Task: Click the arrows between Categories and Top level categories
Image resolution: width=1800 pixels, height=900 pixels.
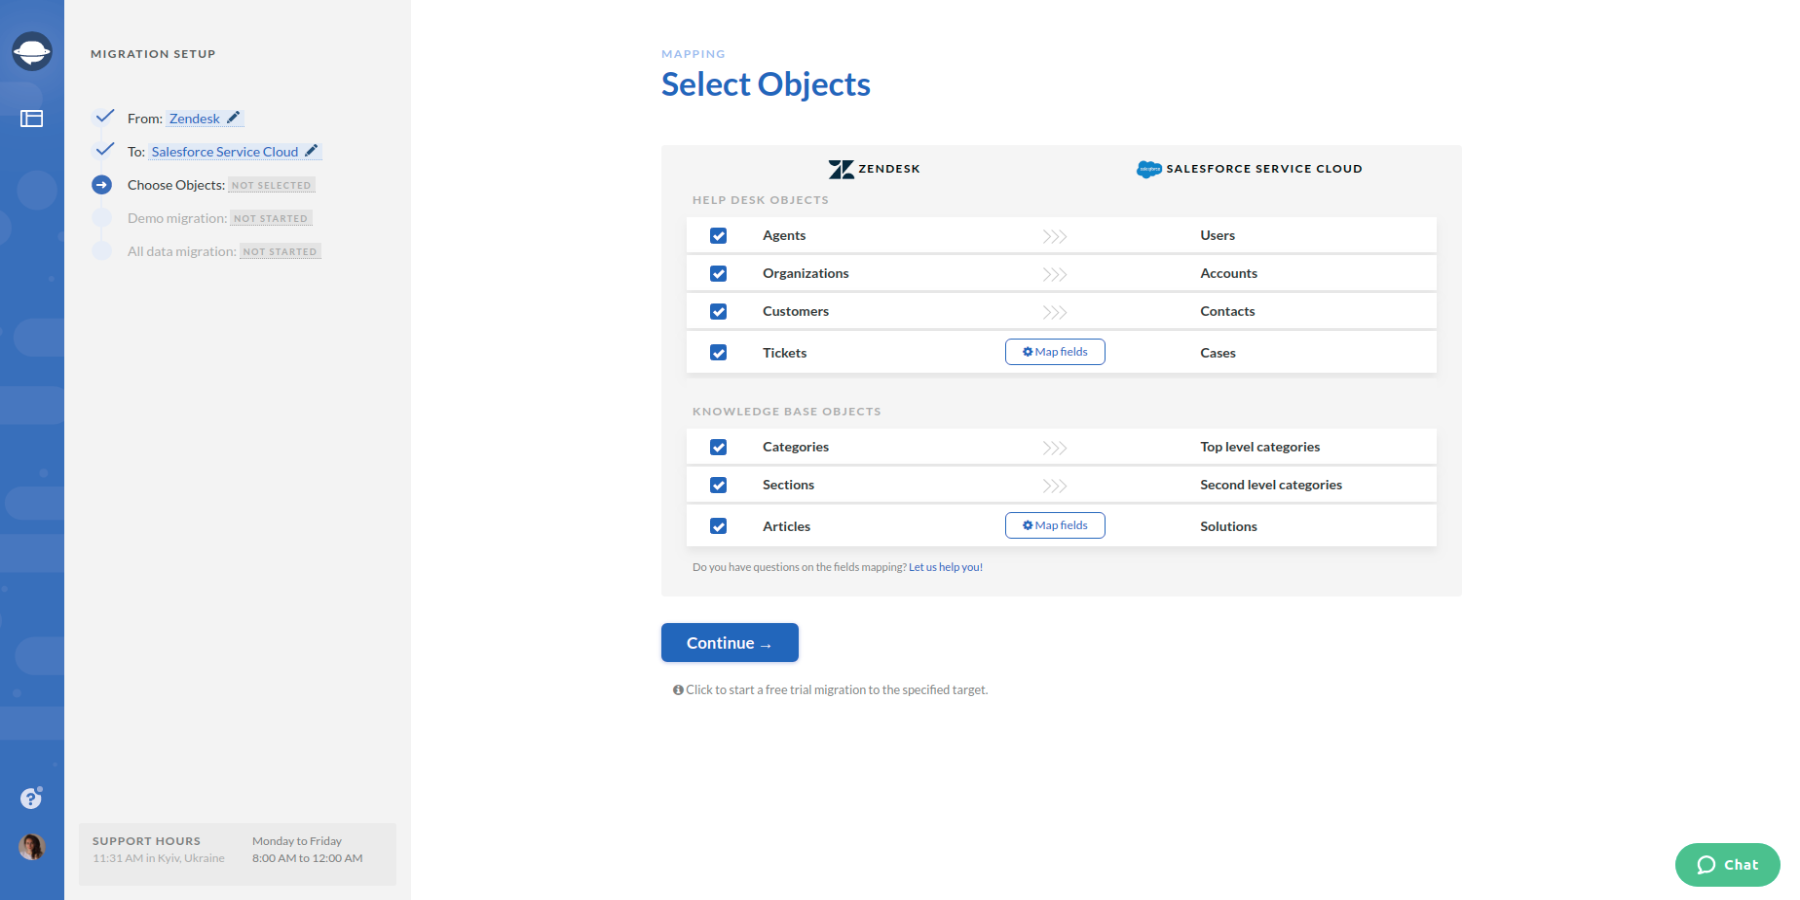Action: point(1055,446)
